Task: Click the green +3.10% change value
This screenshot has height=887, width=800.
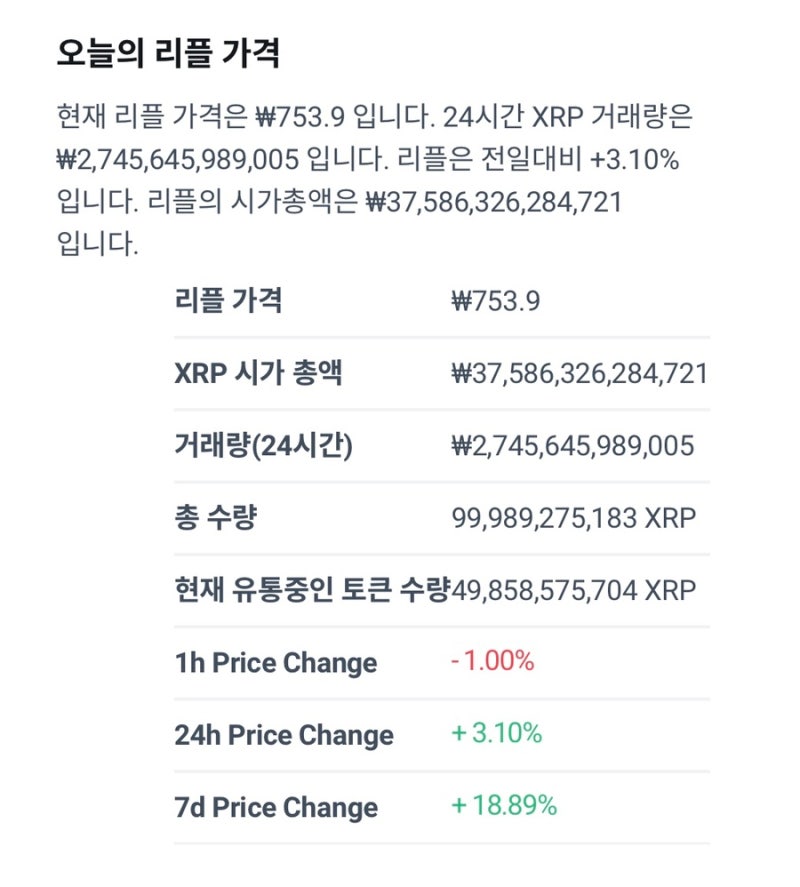Action: [496, 733]
